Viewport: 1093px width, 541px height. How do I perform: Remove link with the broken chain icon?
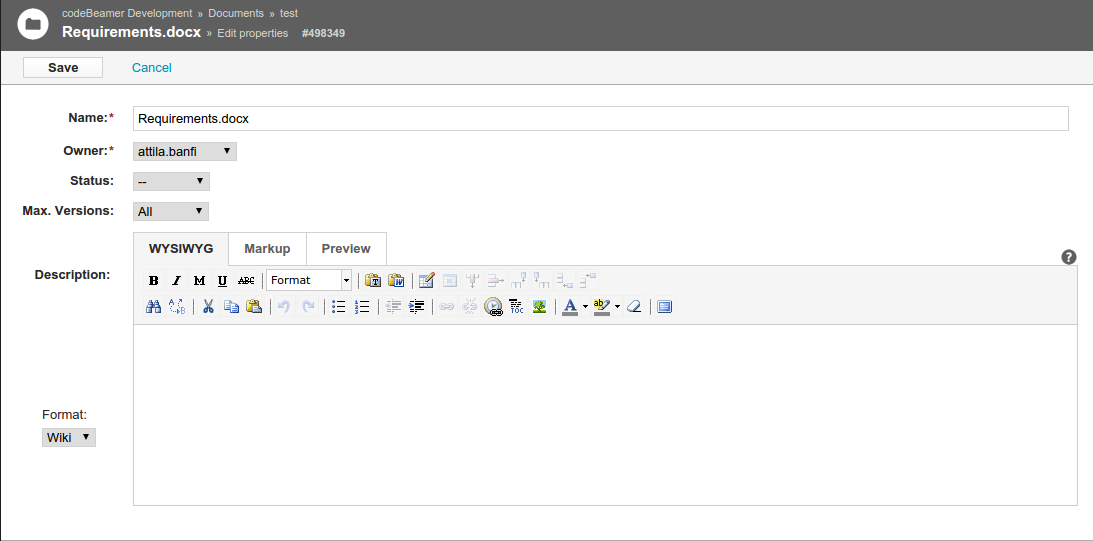[470, 306]
